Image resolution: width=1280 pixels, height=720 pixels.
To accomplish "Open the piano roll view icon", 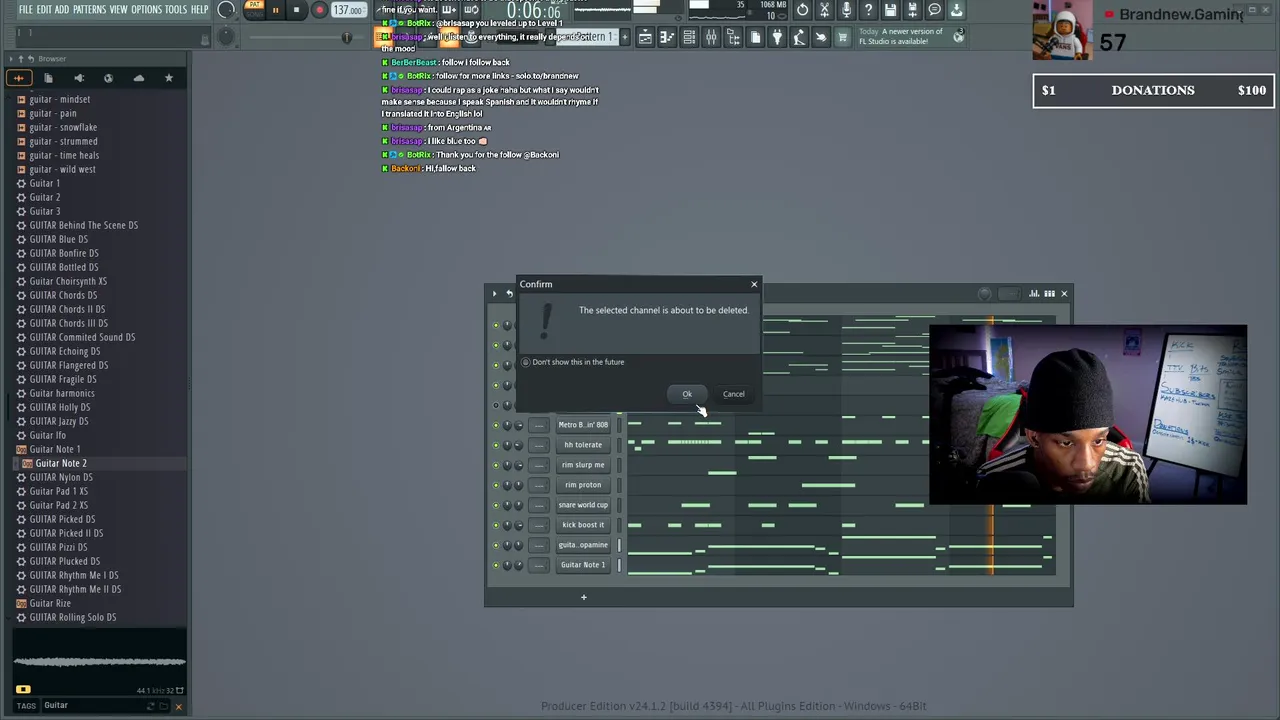I will click(667, 38).
